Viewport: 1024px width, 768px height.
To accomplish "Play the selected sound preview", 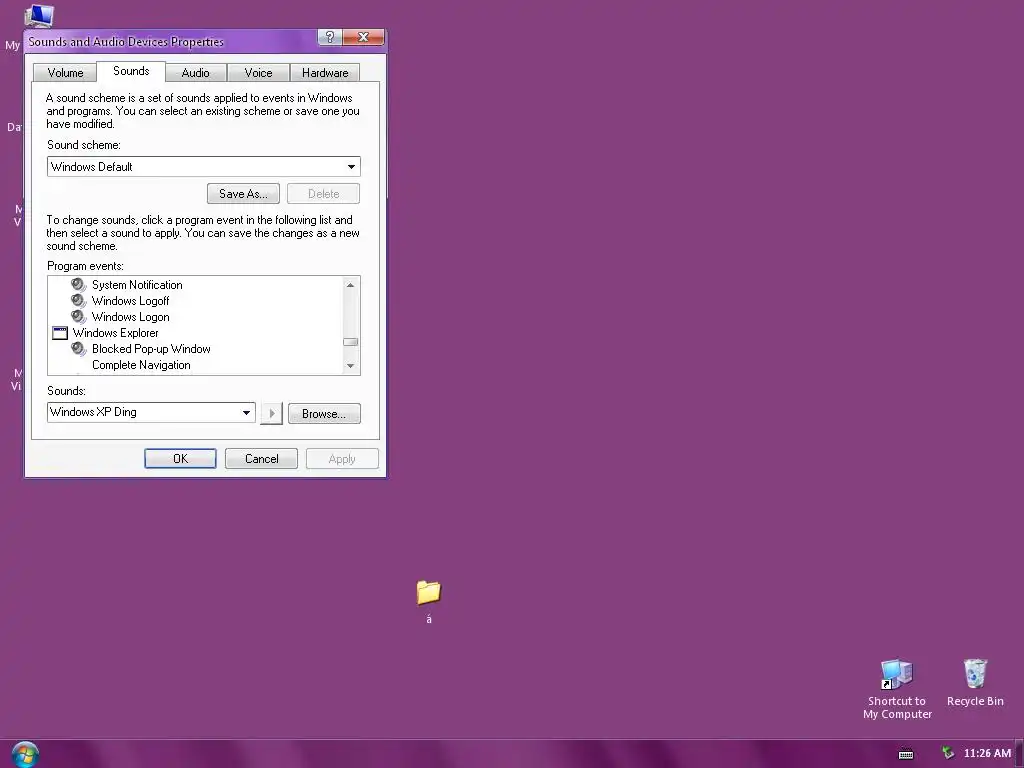I will [272, 413].
